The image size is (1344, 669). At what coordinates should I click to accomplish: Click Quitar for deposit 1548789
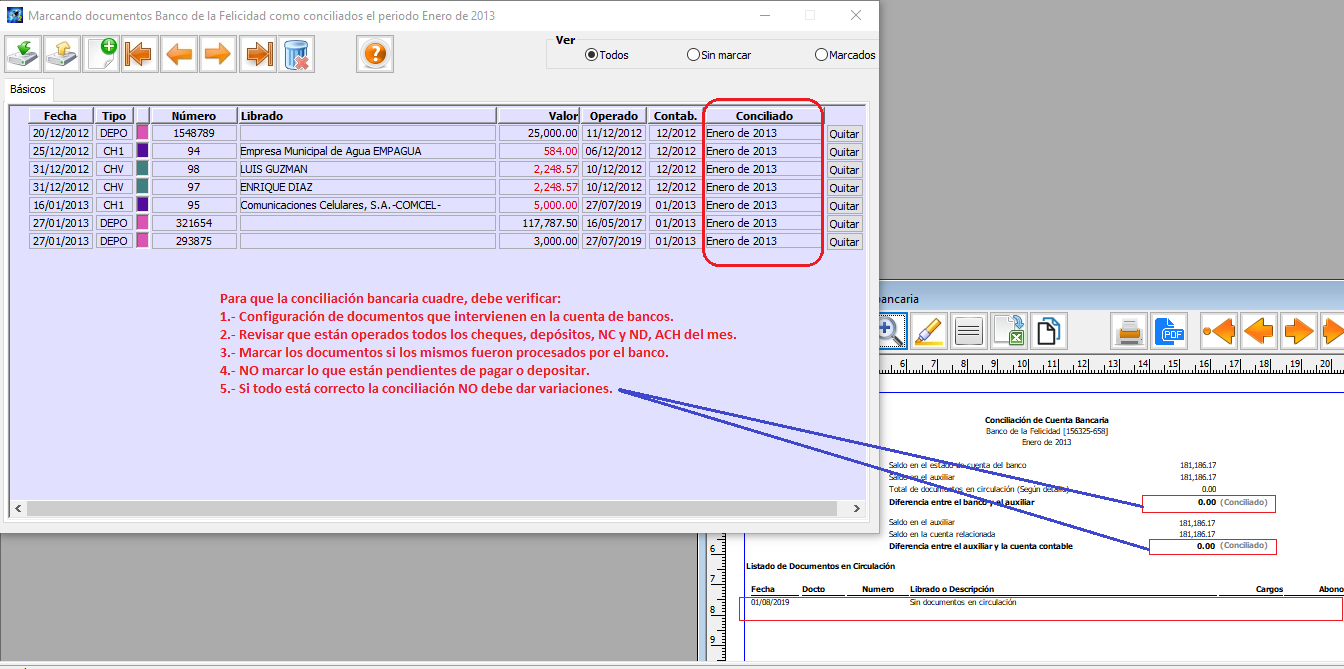click(844, 134)
